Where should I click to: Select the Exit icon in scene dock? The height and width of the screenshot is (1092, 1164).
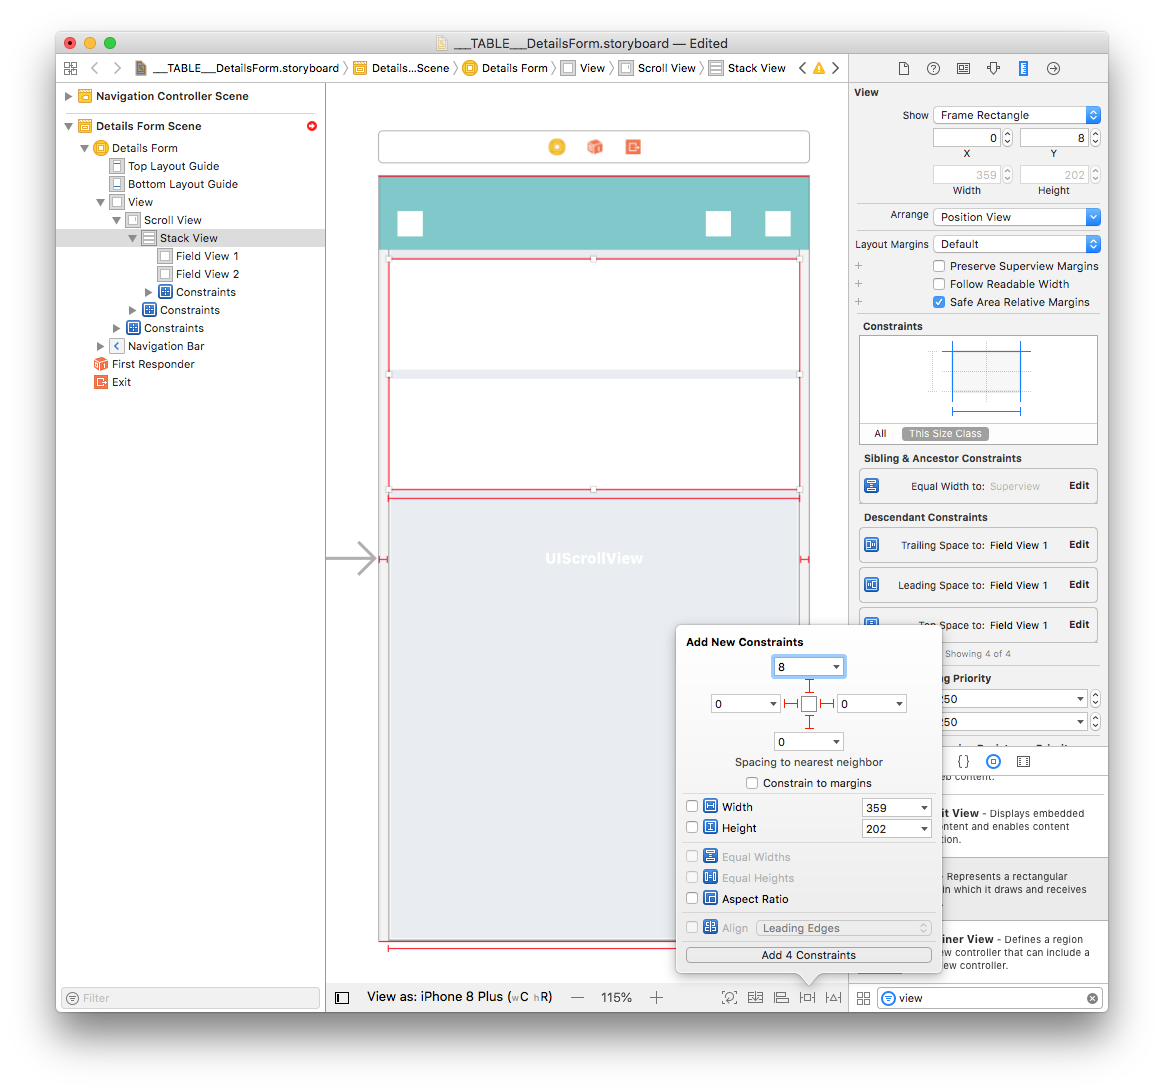point(632,147)
